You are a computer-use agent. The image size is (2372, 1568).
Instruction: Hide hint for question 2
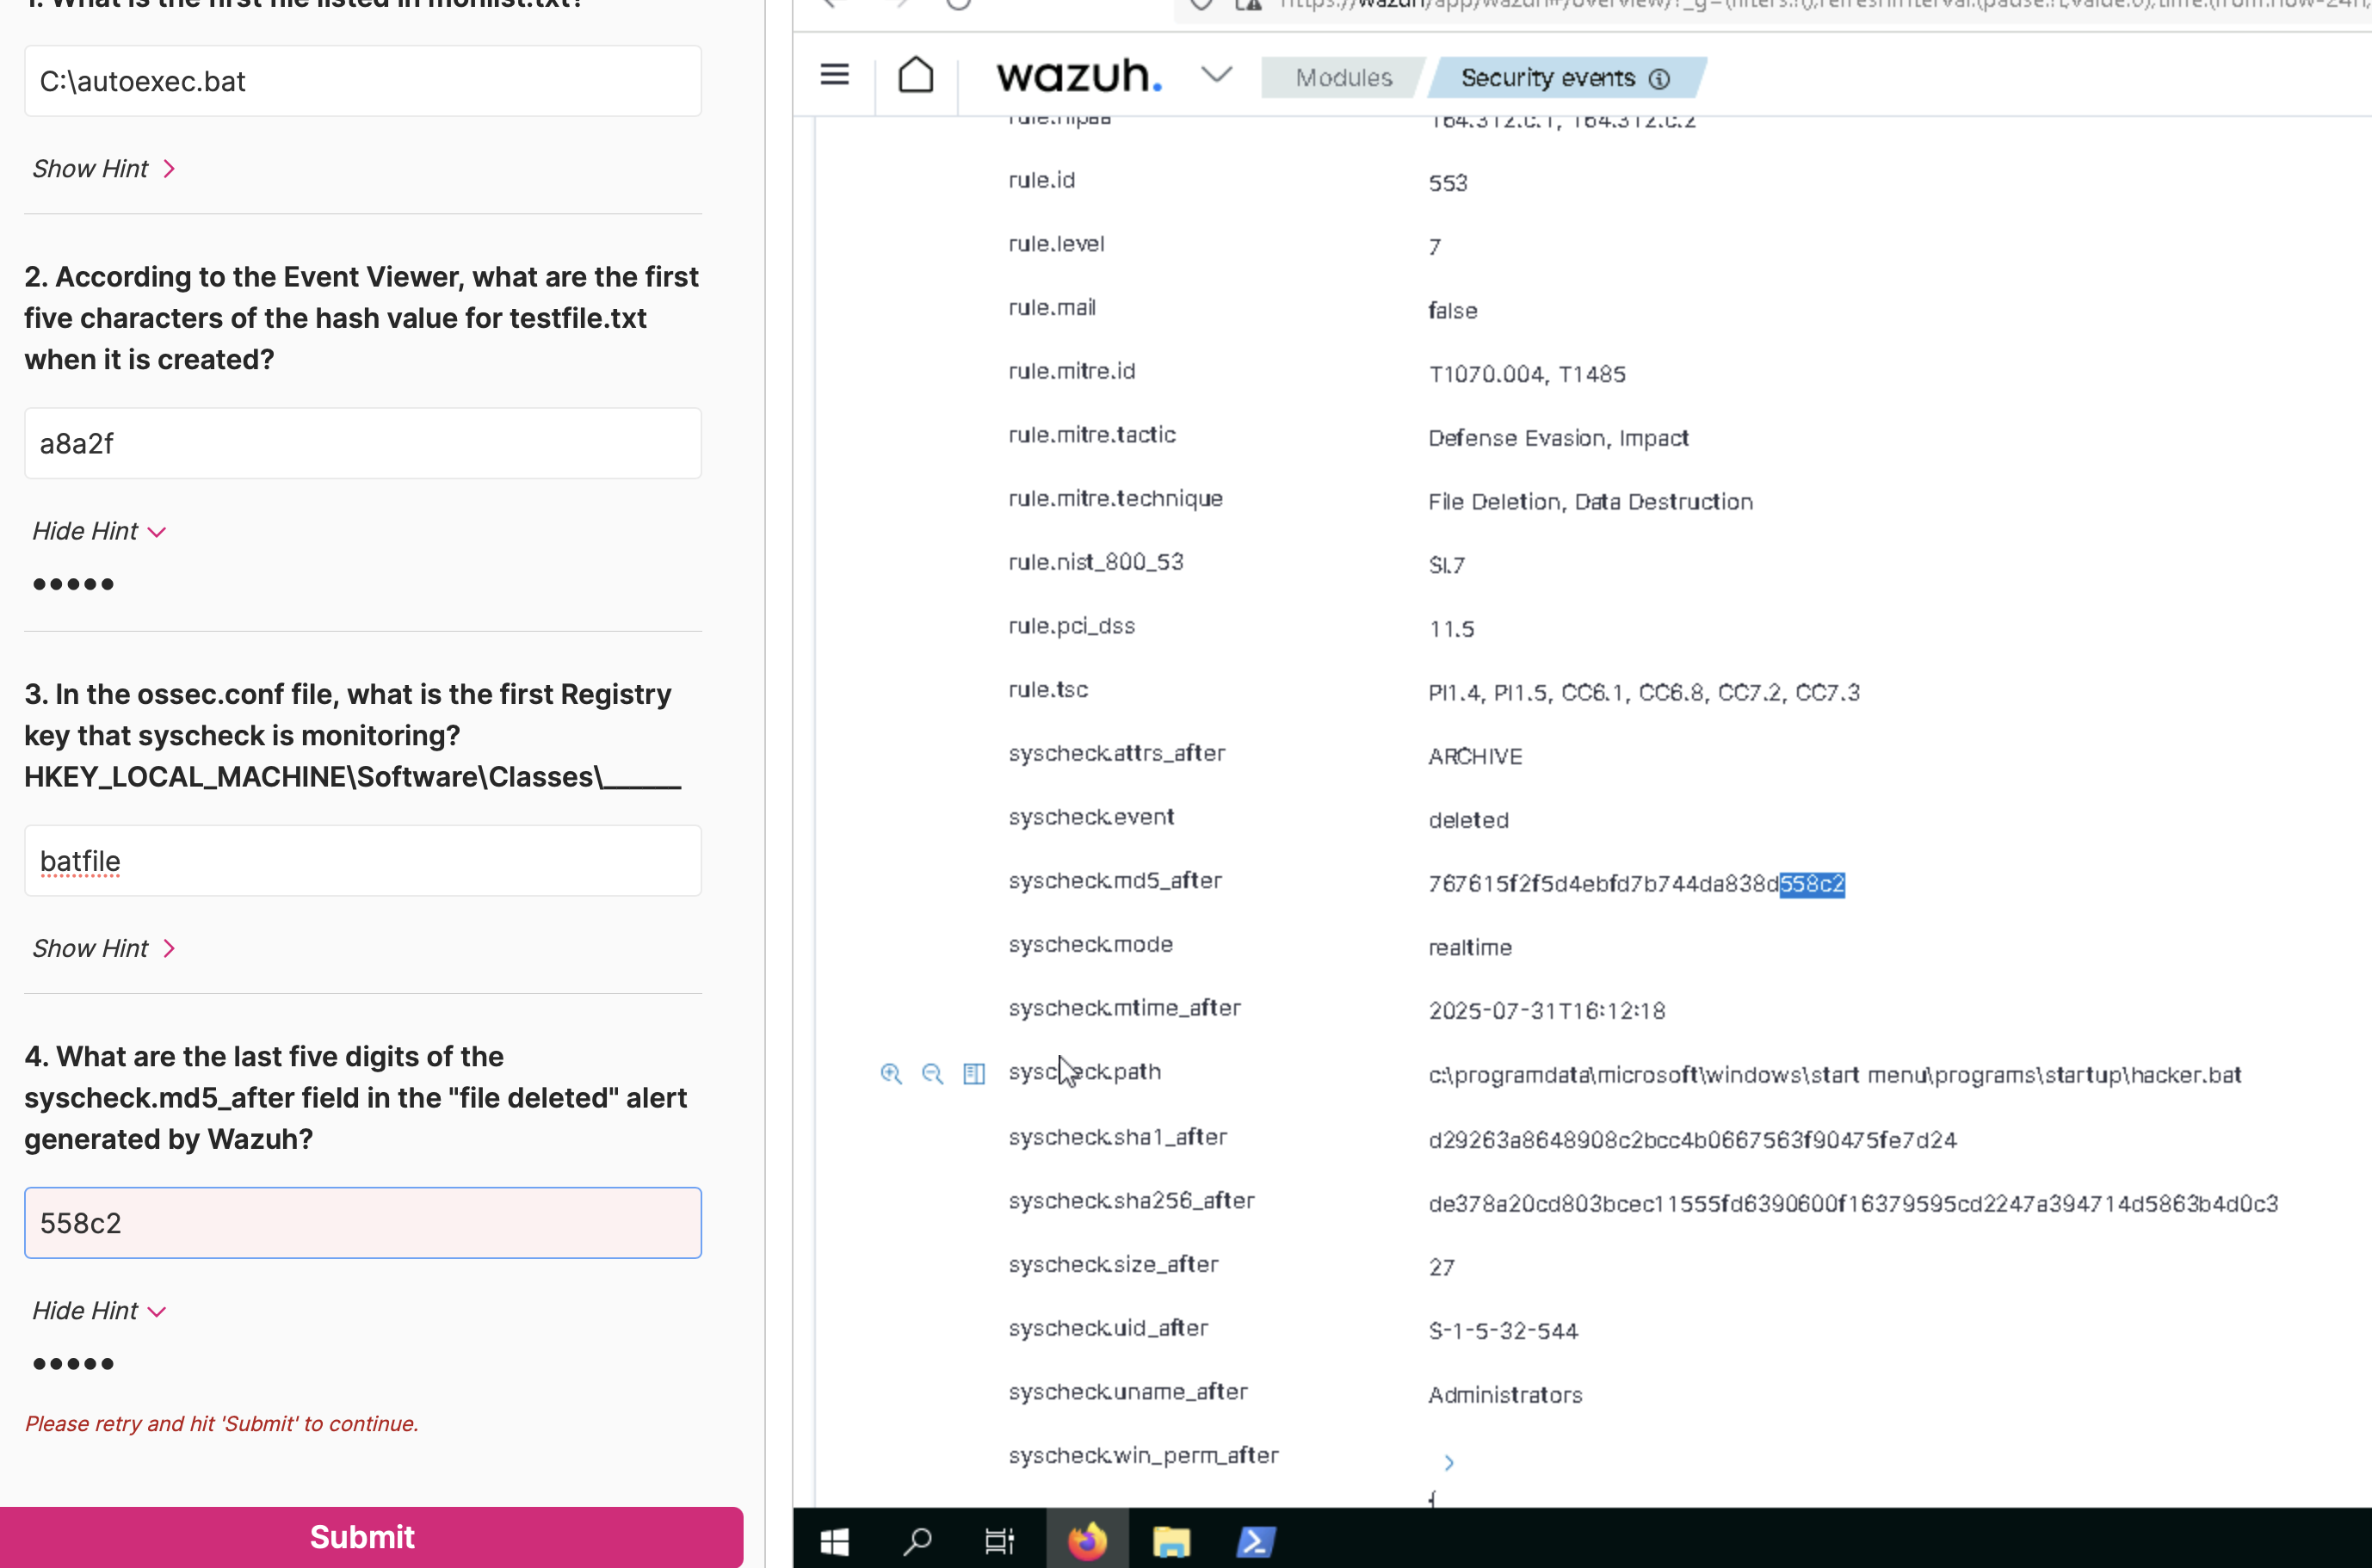(98, 531)
